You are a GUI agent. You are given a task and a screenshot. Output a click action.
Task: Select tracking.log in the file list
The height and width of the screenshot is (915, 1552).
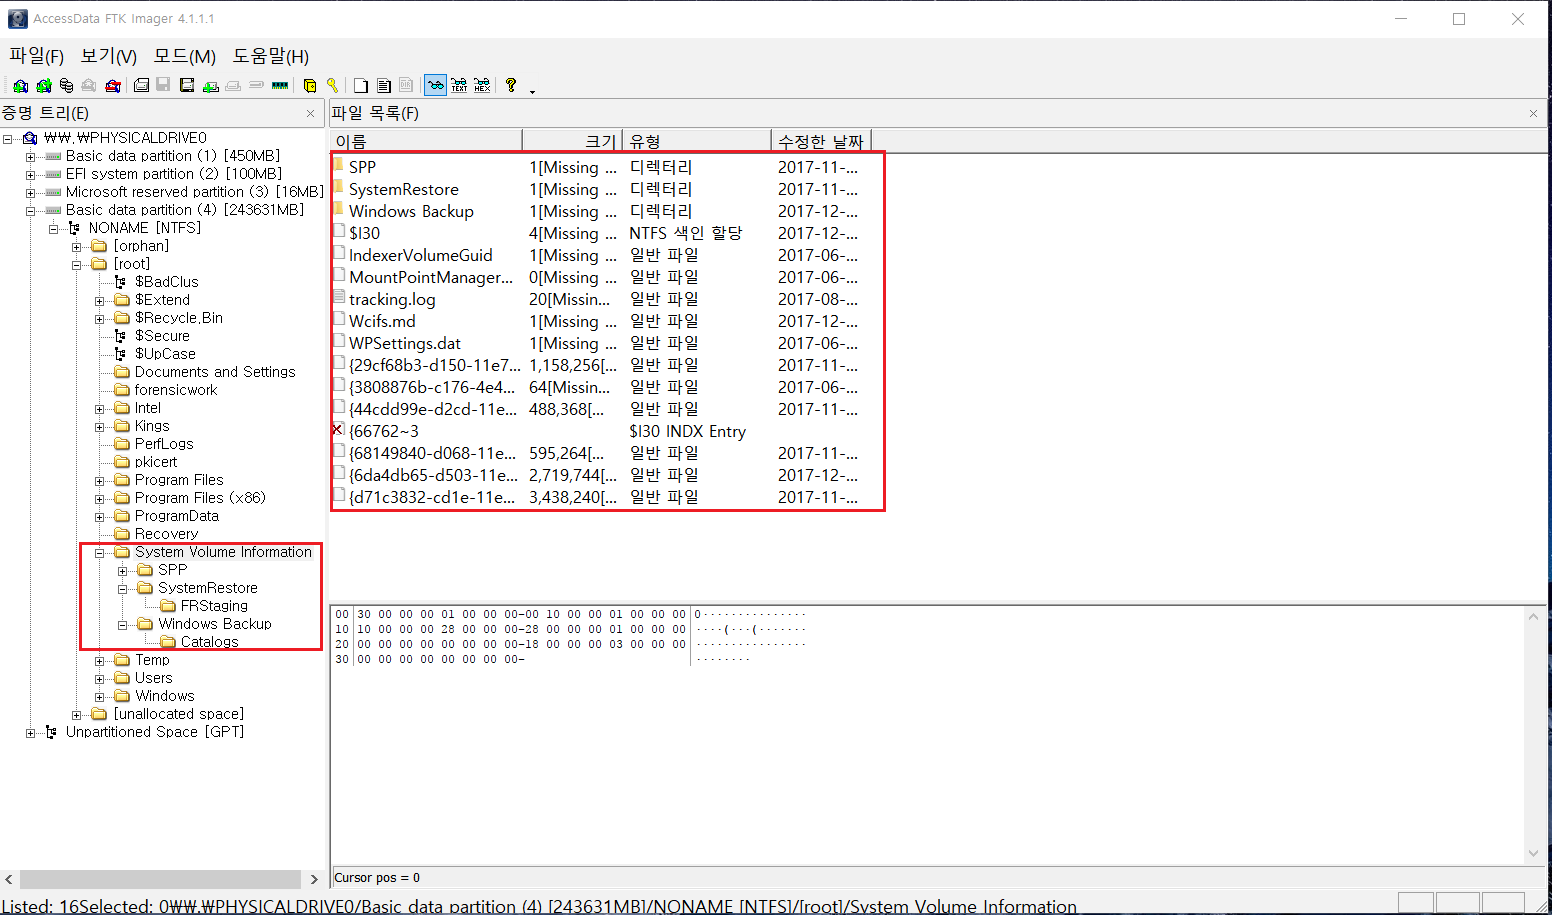click(392, 299)
